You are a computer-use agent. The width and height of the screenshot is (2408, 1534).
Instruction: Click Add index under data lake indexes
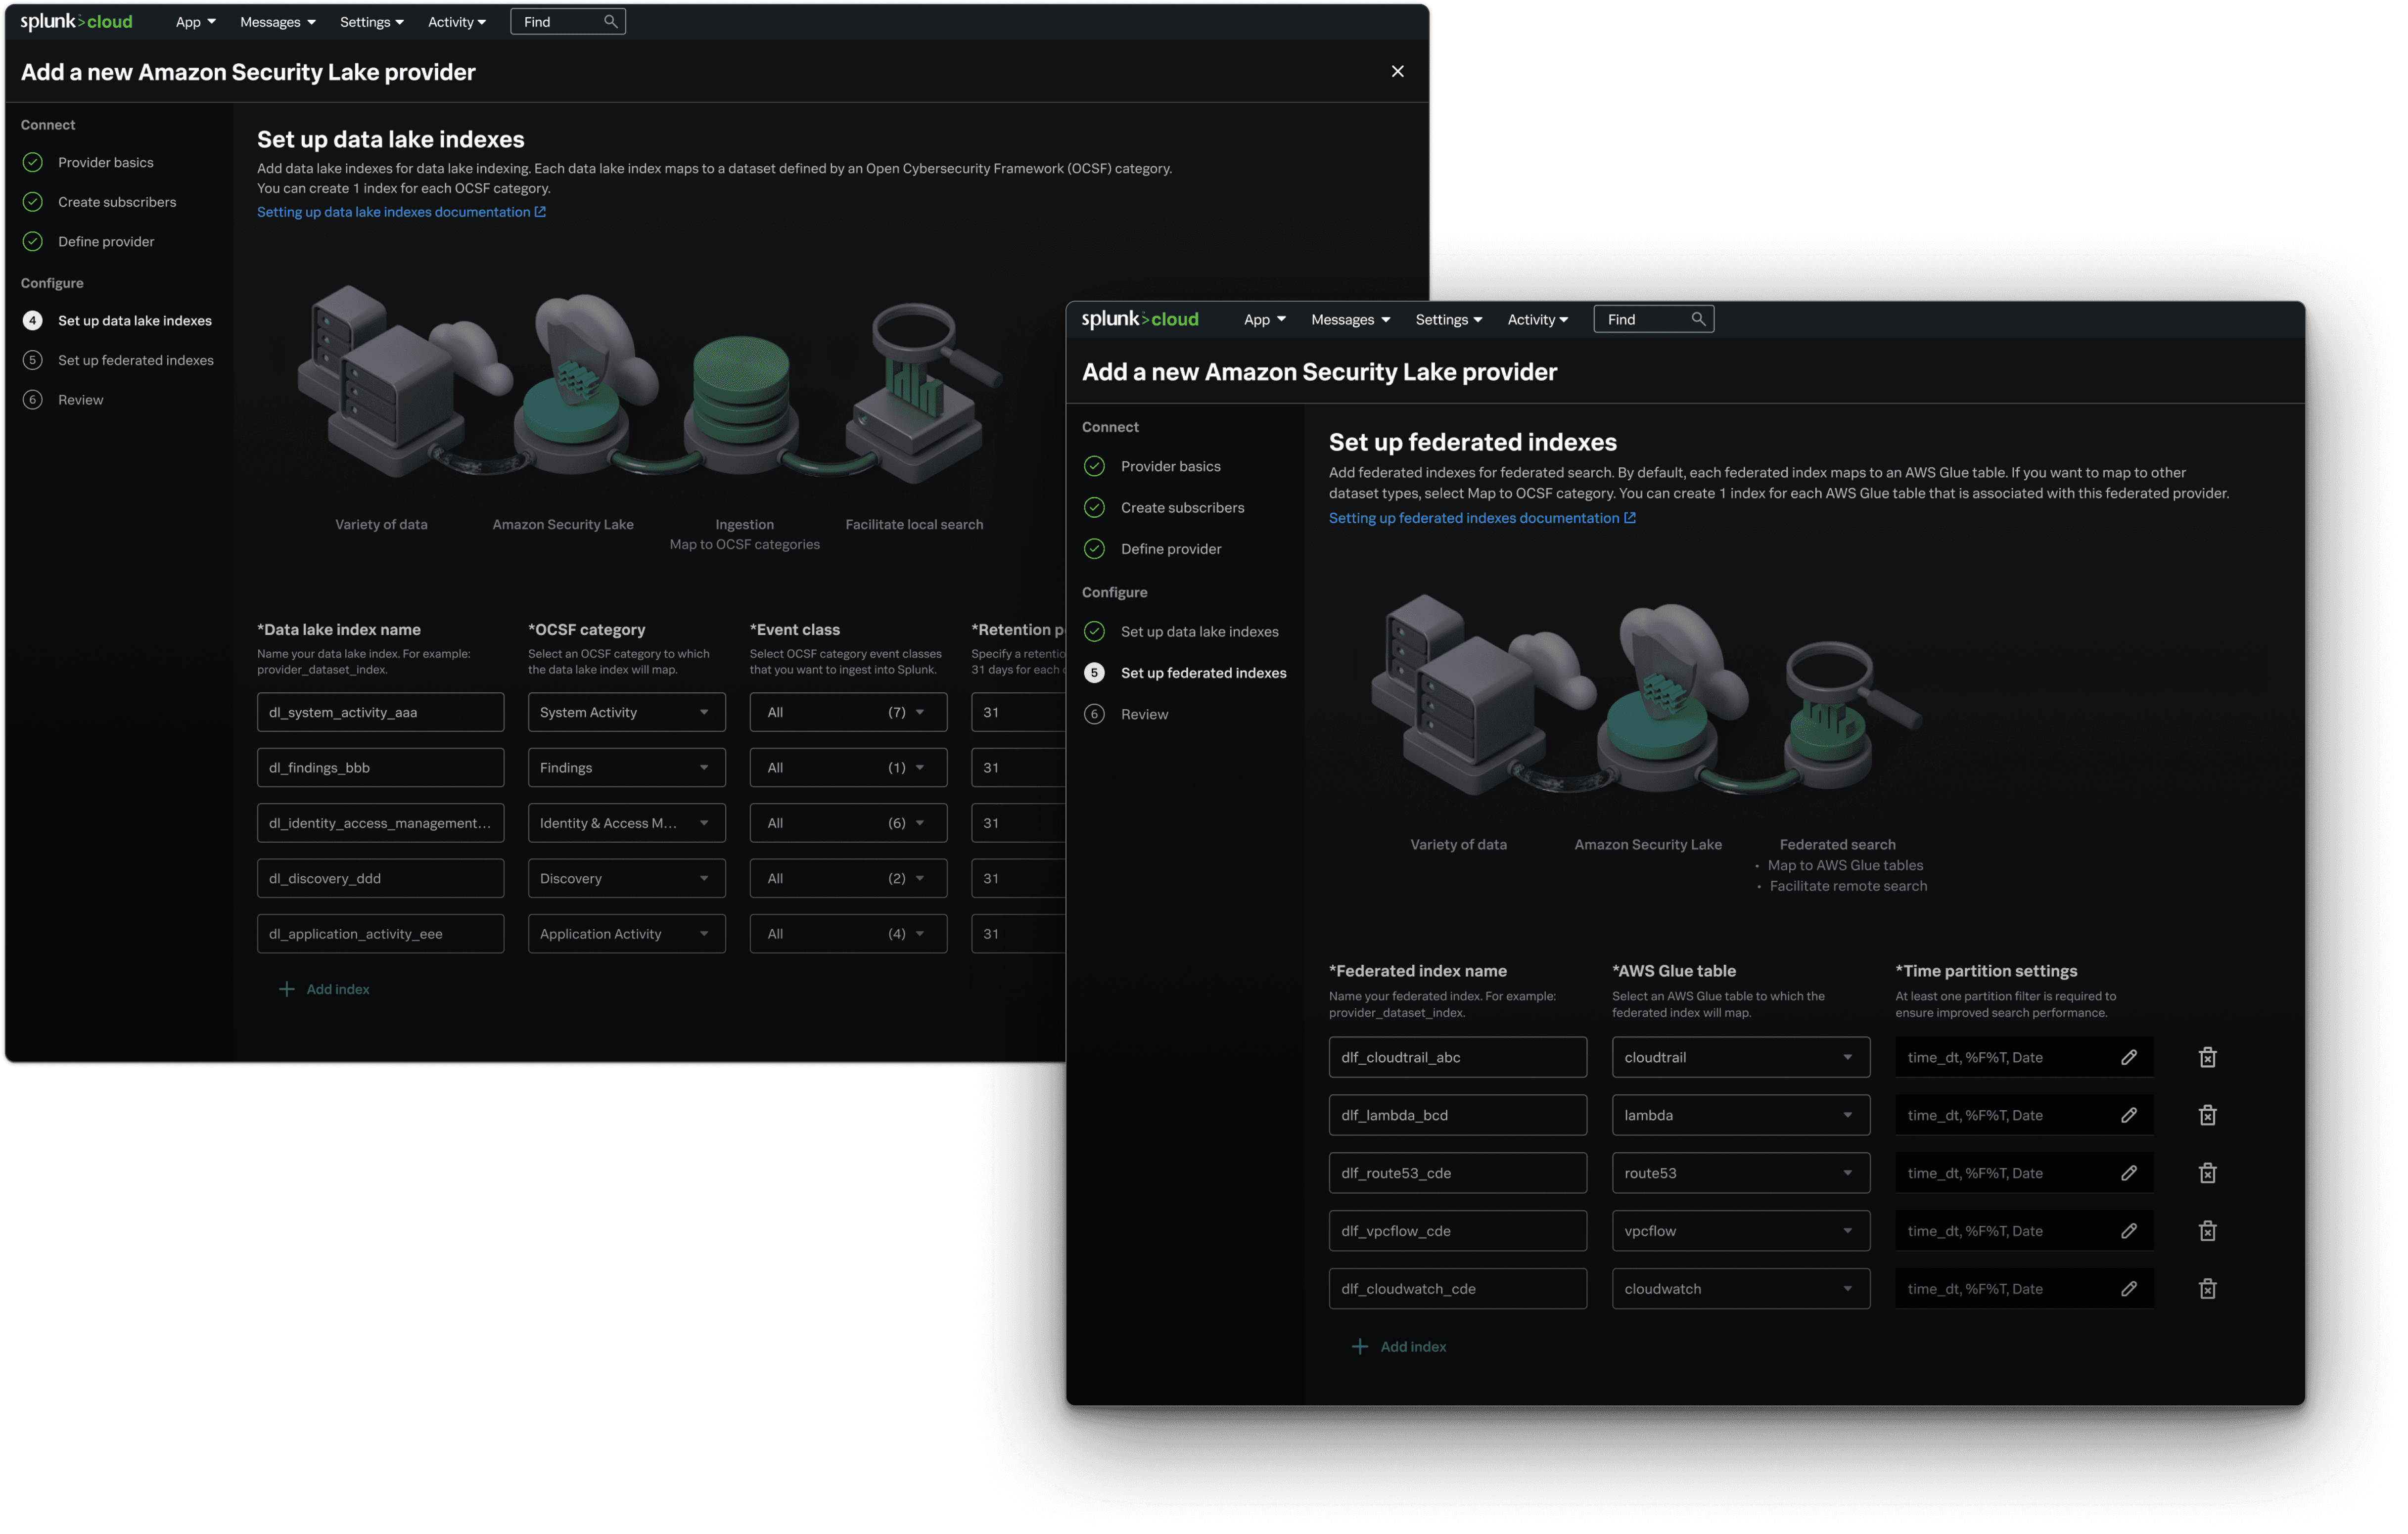pyautogui.click(x=337, y=989)
